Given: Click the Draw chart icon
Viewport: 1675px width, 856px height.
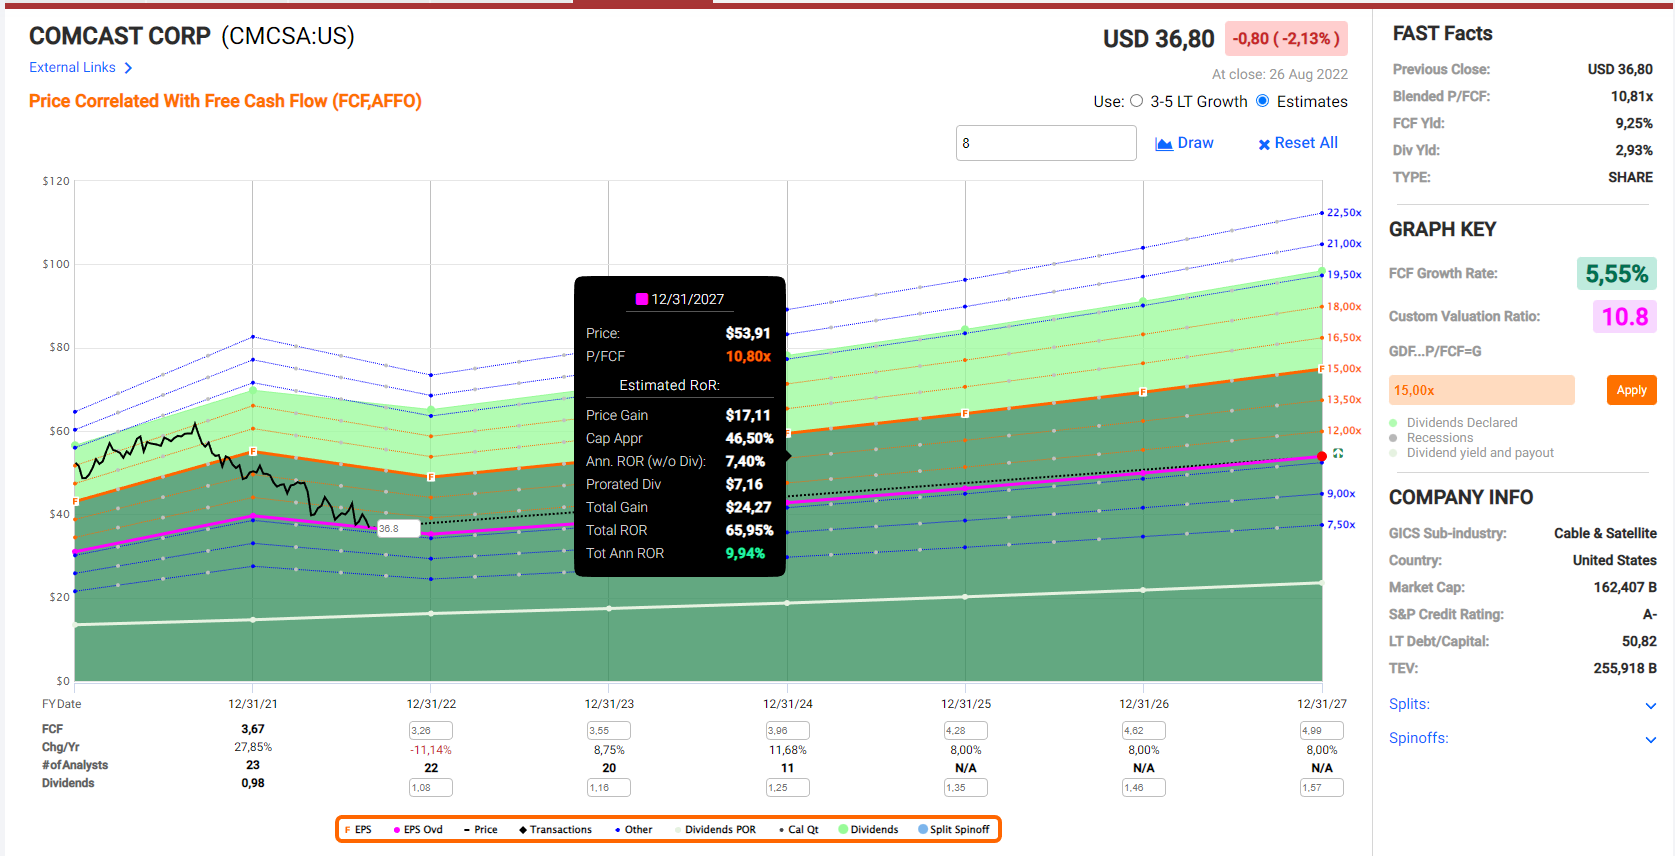Looking at the screenshot, I should pyautogui.click(x=1164, y=144).
